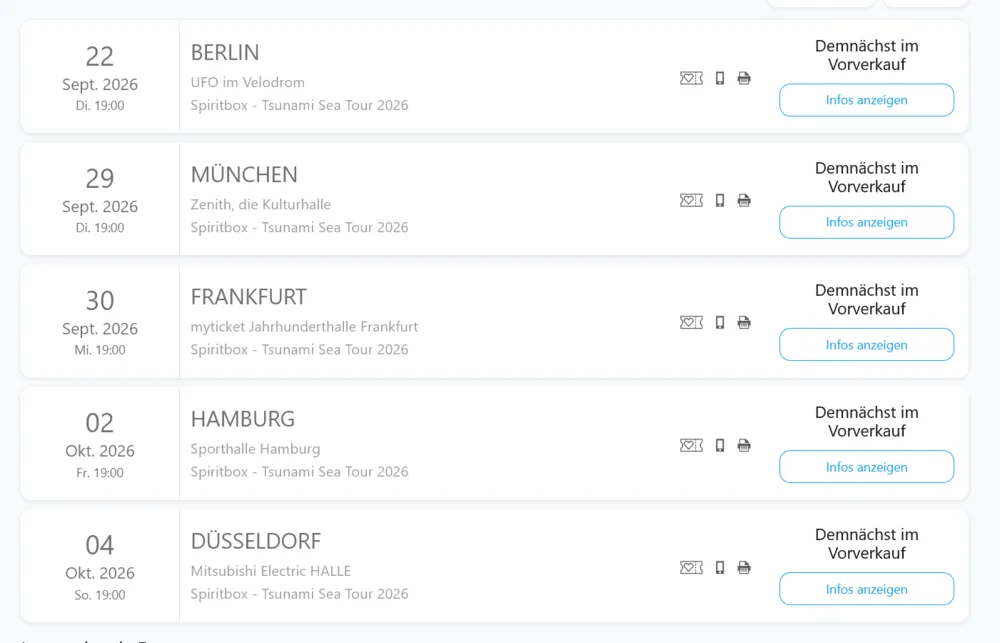Click the print-at-home printer icon for München
The width and height of the screenshot is (1000, 643).
(x=744, y=200)
